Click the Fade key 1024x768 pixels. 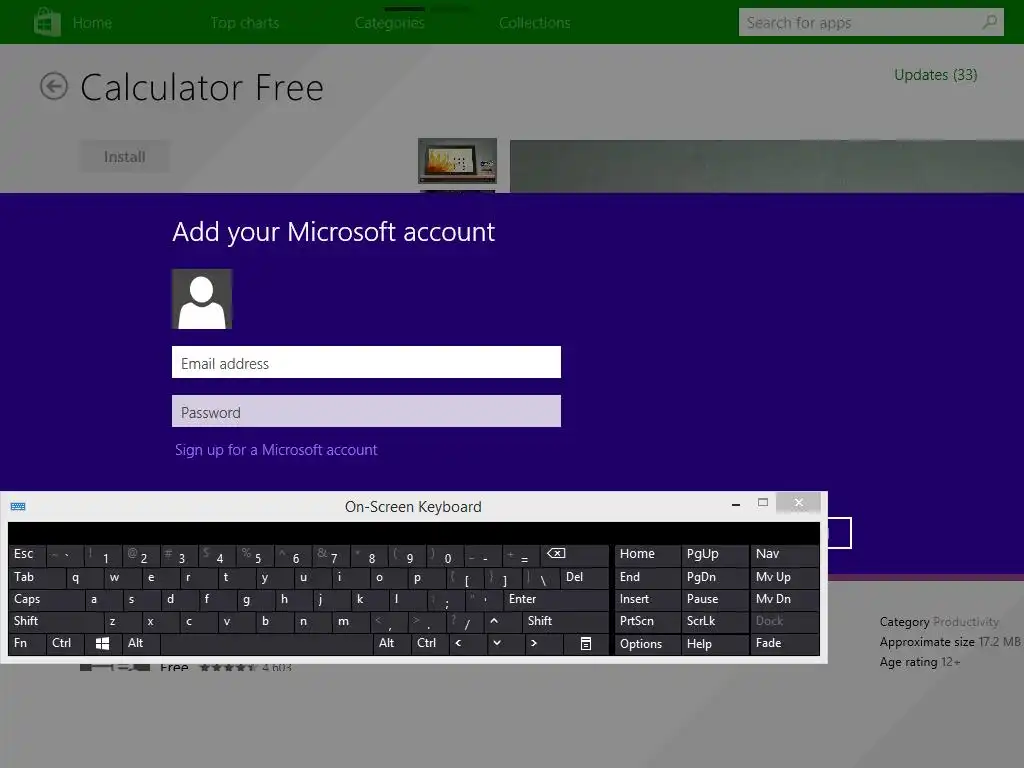[x=784, y=643]
